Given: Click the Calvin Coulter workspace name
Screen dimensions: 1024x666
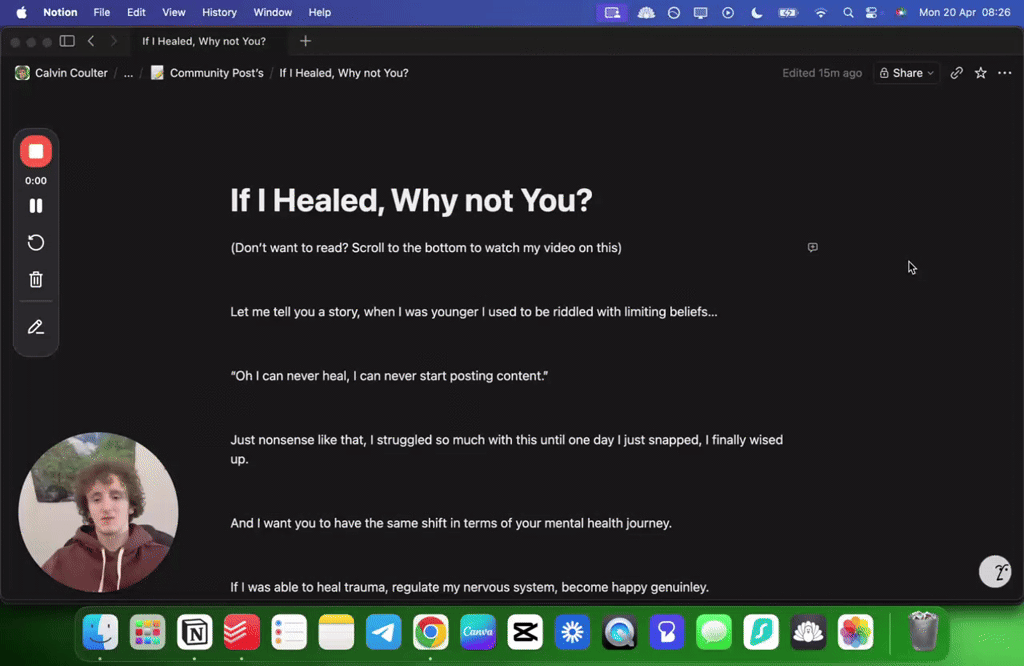Looking at the screenshot, I should click(70, 72).
